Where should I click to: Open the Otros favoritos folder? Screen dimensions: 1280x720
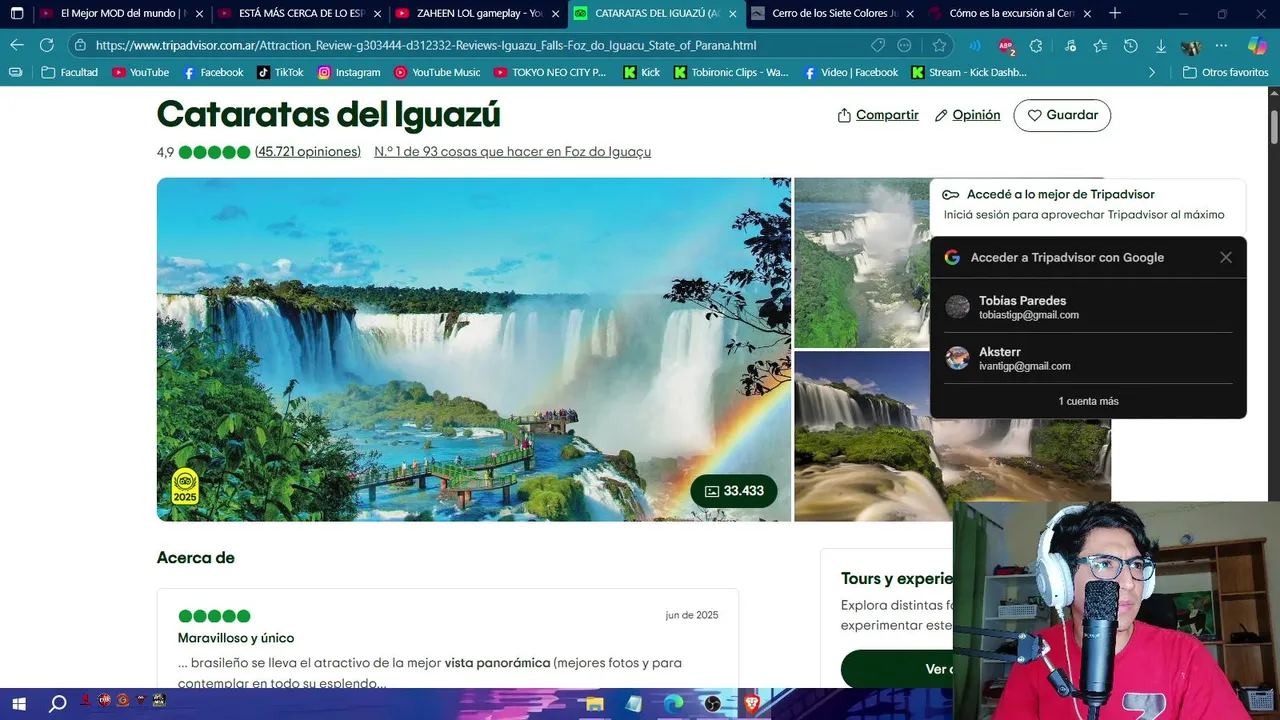point(1225,72)
